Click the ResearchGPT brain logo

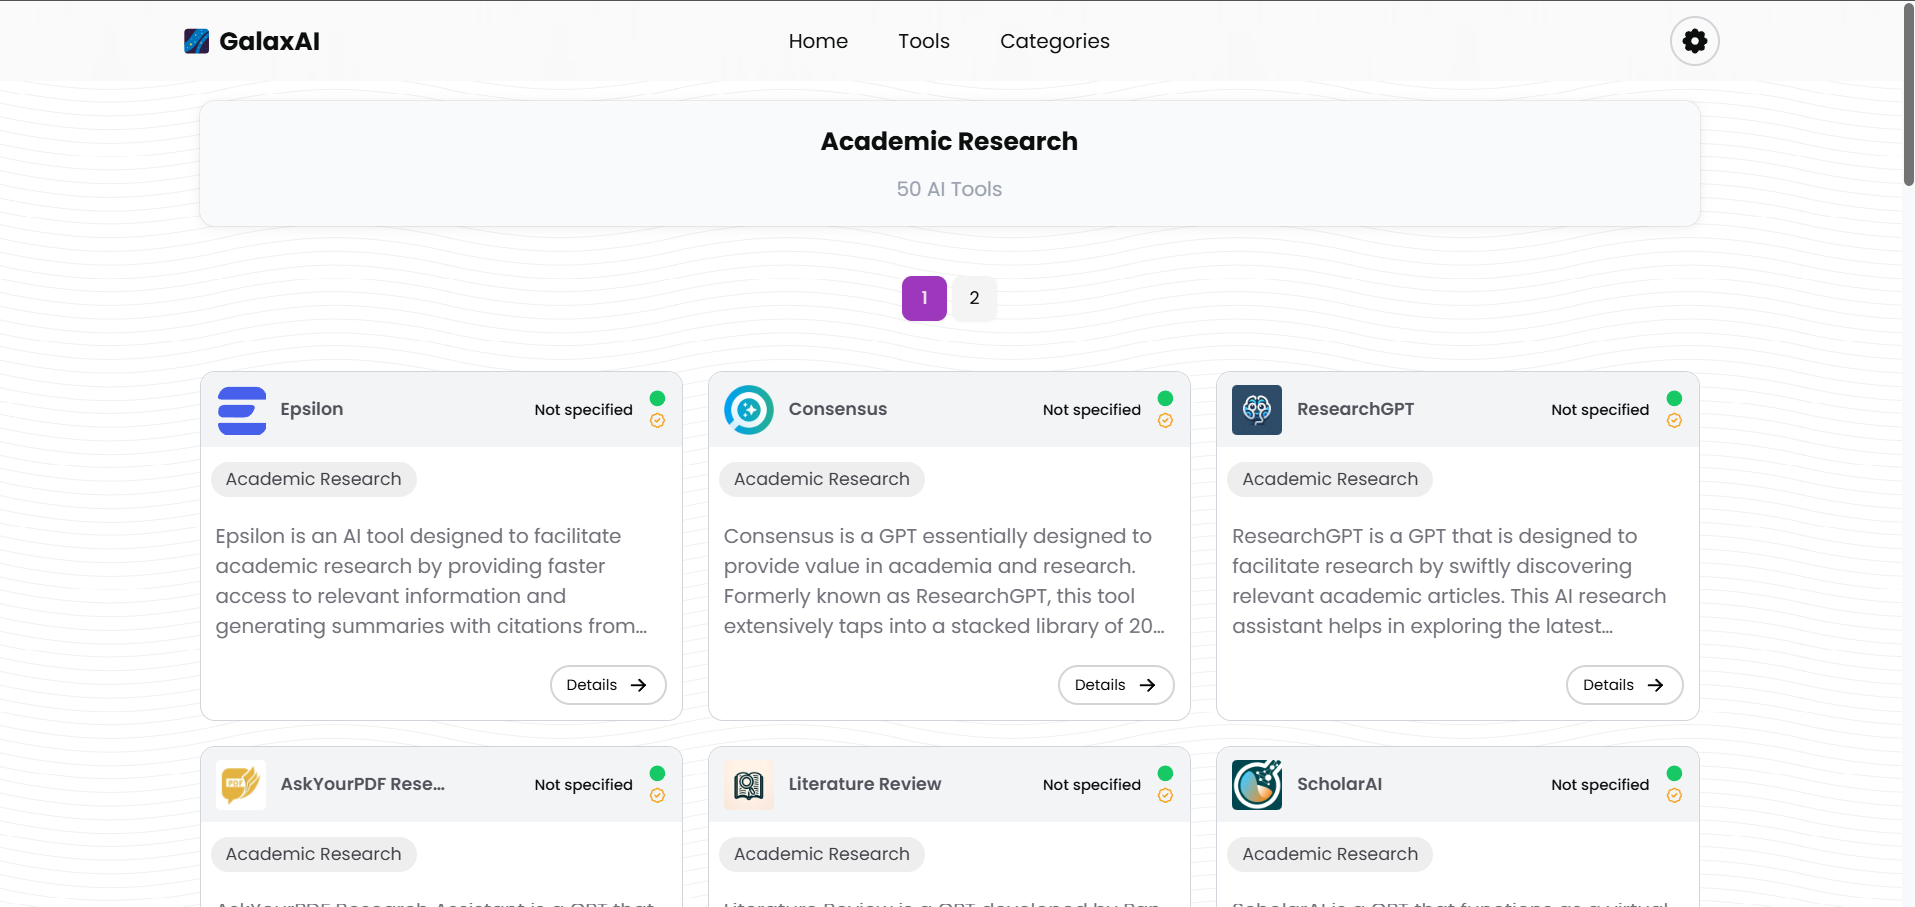tap(1257, 410)
